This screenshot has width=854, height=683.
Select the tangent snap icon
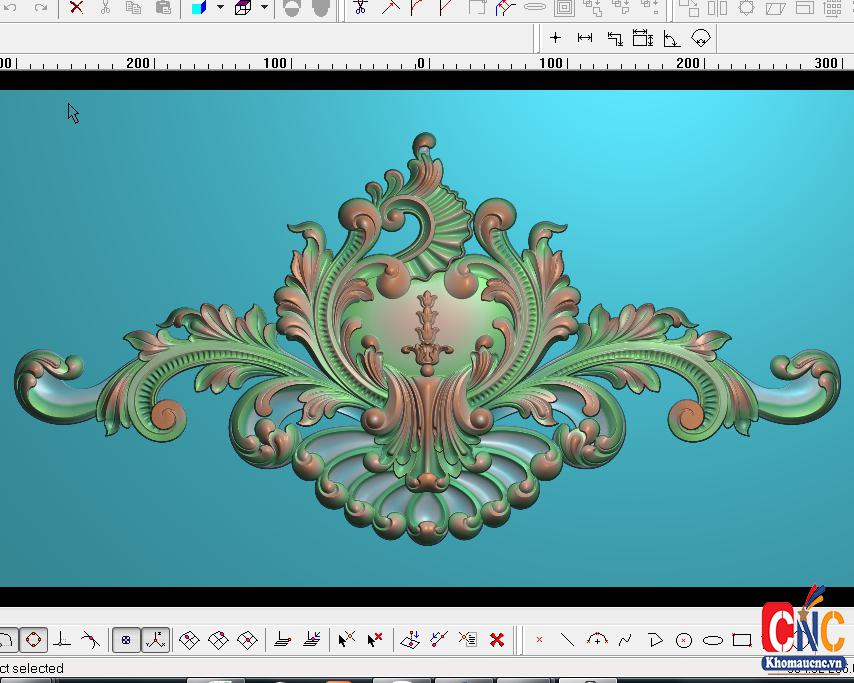tap(91, 639)
